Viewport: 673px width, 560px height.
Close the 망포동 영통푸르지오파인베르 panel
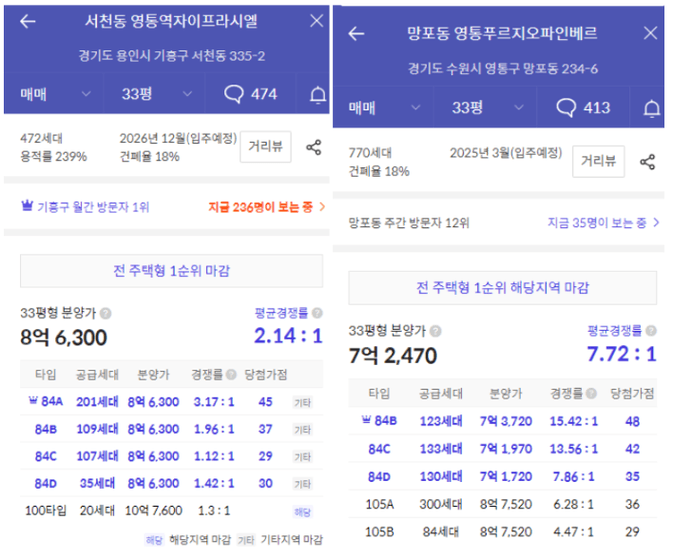coord(650,33)
